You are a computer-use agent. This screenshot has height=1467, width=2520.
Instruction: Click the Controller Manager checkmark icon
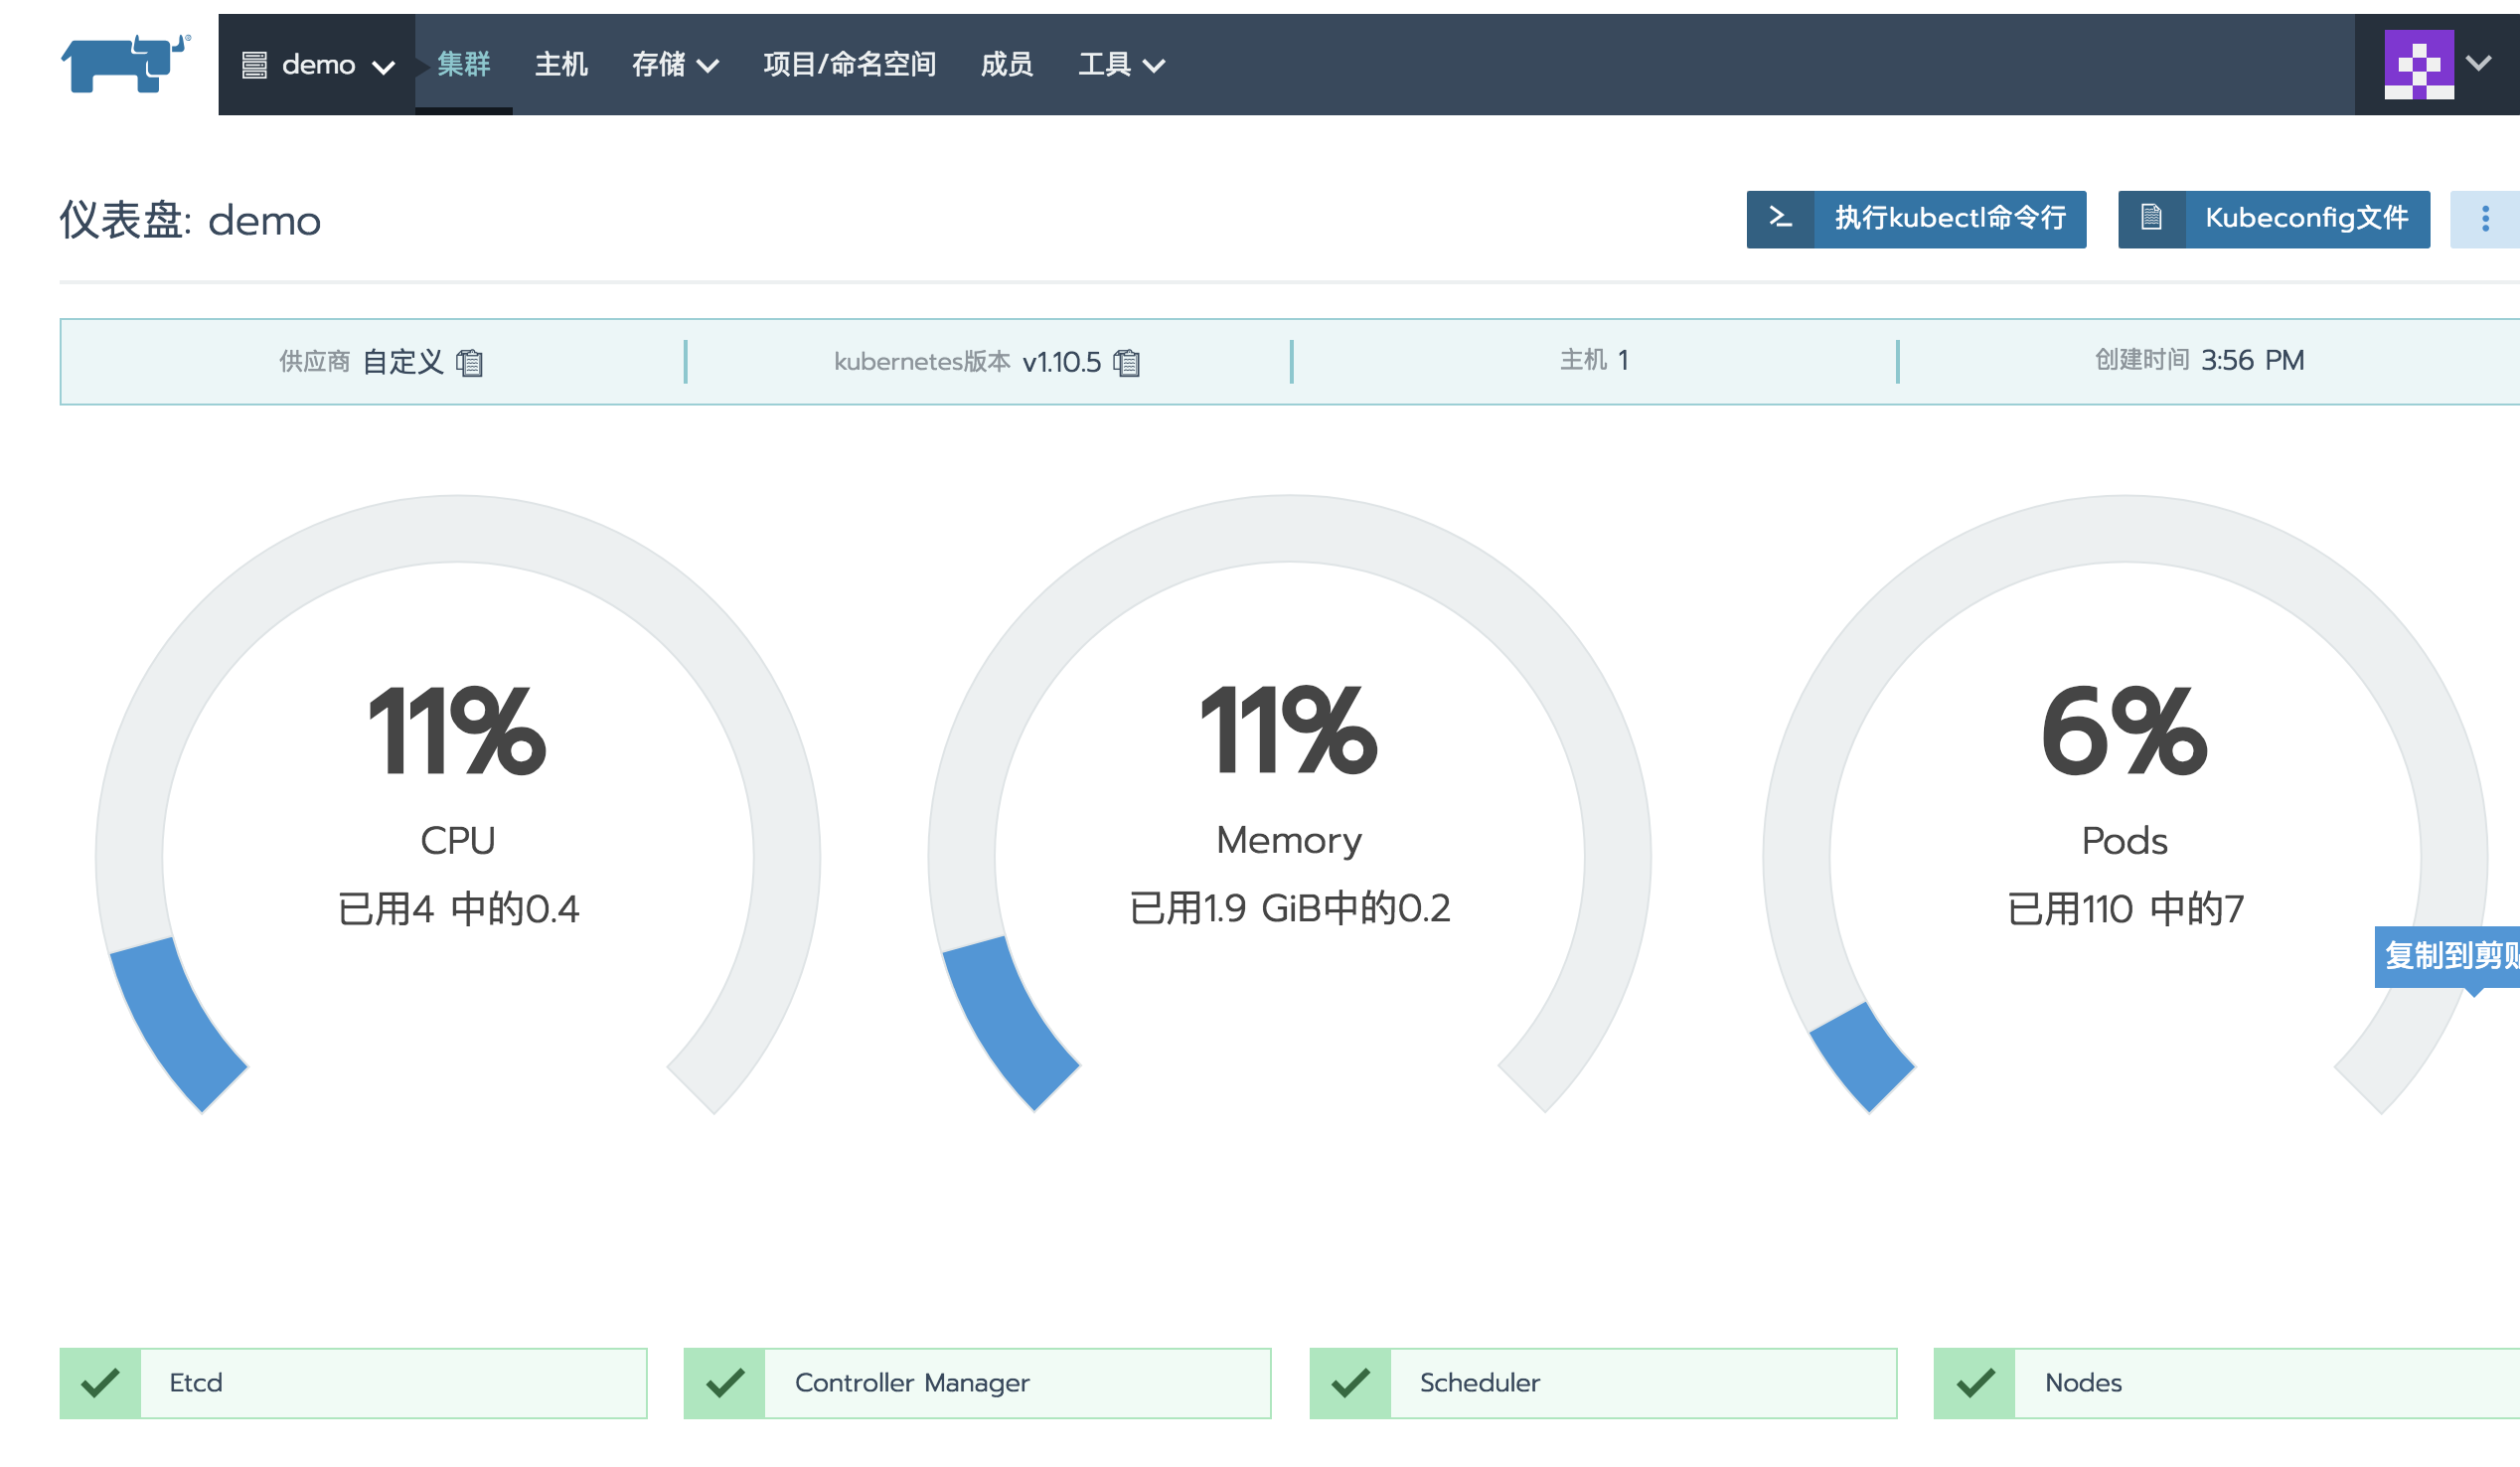(x=725, y=1383)
